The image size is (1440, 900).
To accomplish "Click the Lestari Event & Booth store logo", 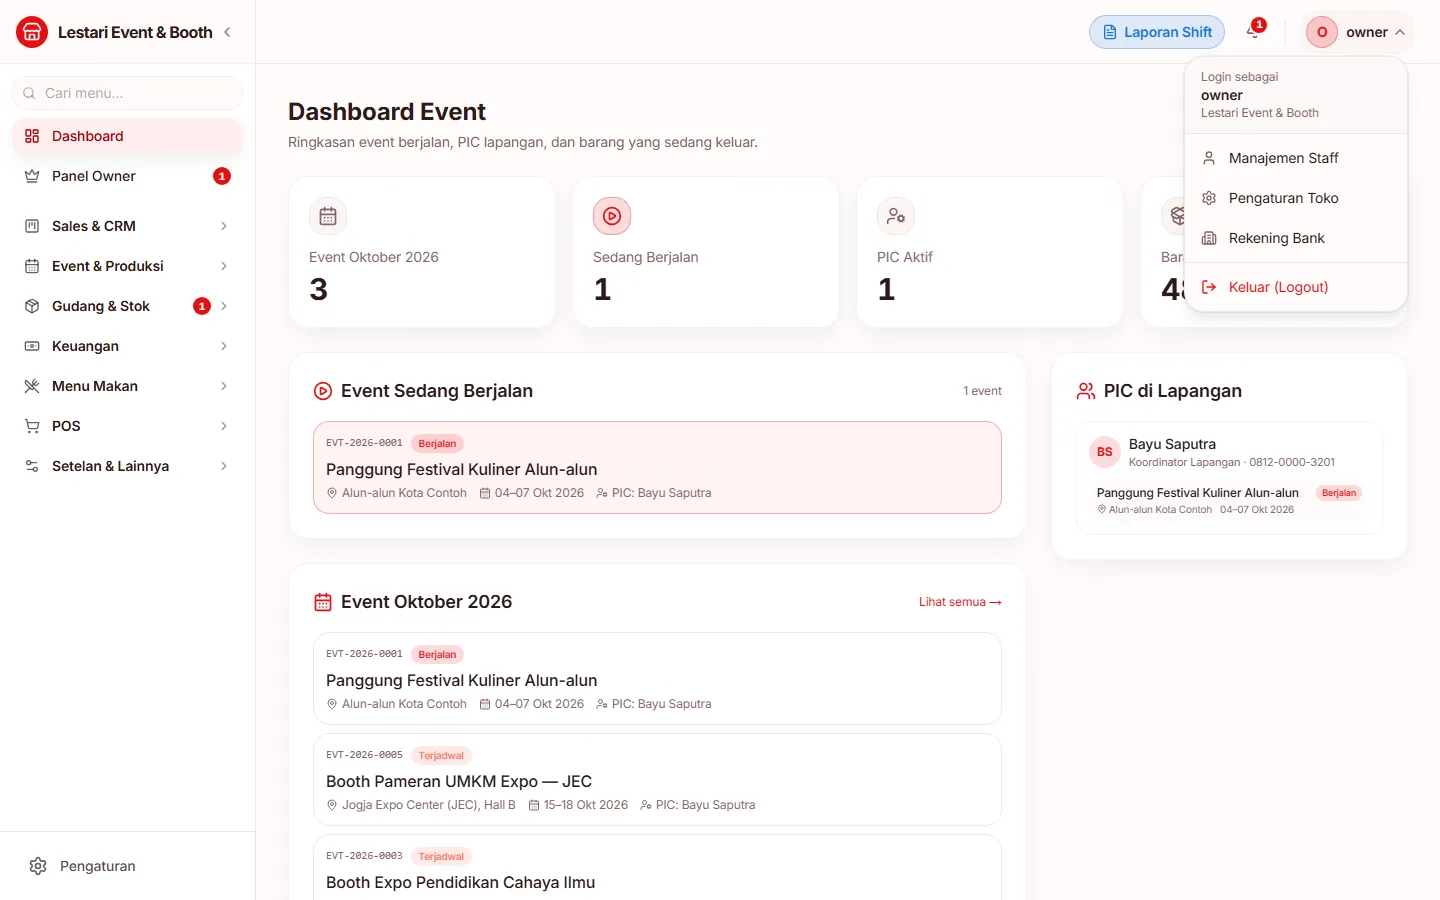I will [x=32, y=32].
